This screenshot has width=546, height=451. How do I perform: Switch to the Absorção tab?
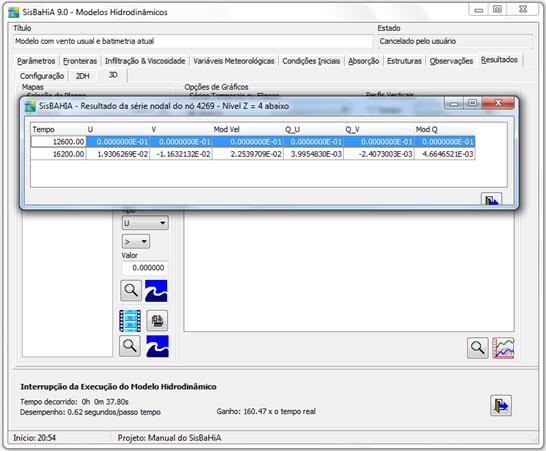(364, 61)
